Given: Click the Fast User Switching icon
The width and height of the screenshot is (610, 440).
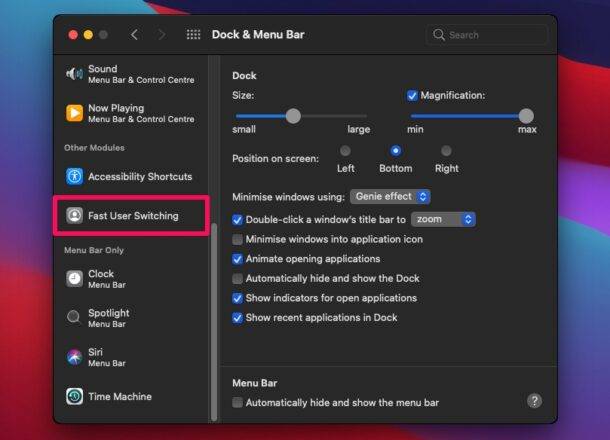Looking at the screenshot, I should coord(74,216).
